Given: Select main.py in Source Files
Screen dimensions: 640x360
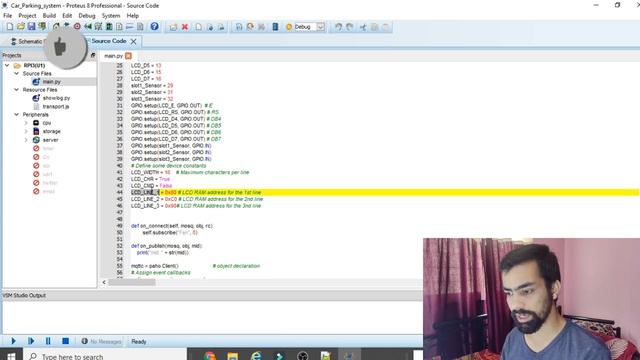Looking at the screenshot, I should click(x=51, y=82).
